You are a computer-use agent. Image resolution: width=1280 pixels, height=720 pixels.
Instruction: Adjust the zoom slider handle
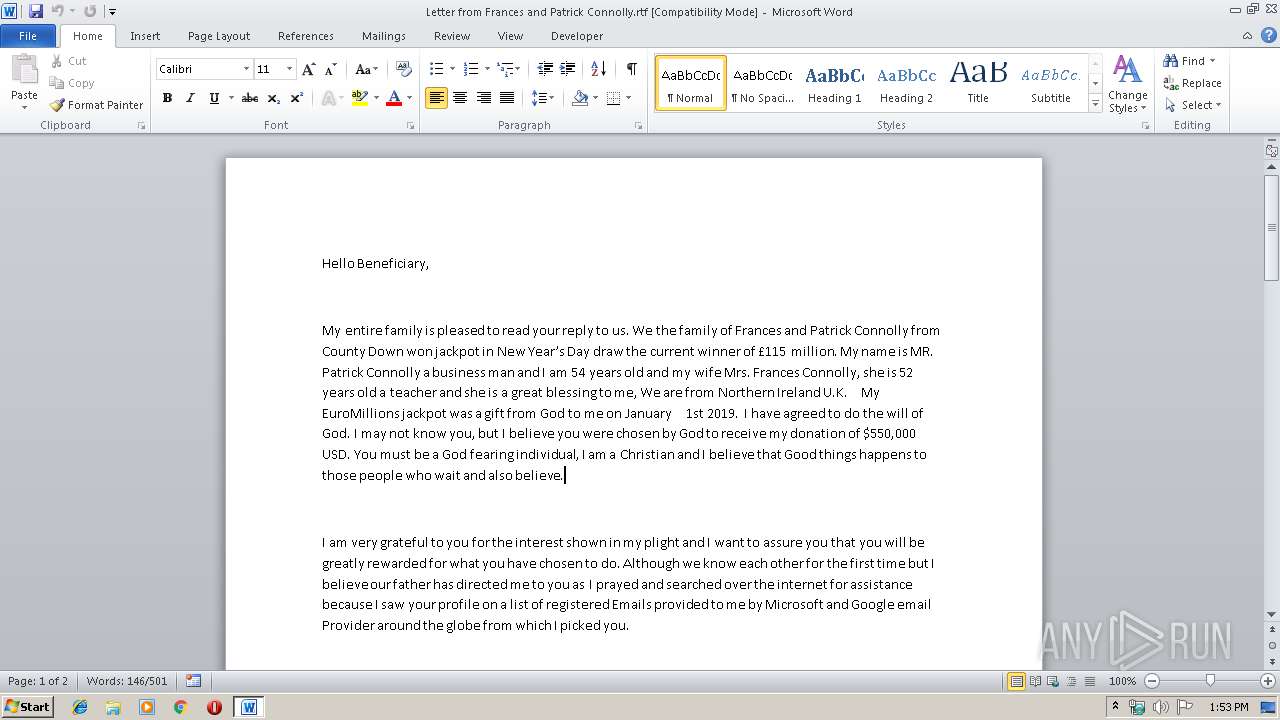click(x=1210, y=681)
